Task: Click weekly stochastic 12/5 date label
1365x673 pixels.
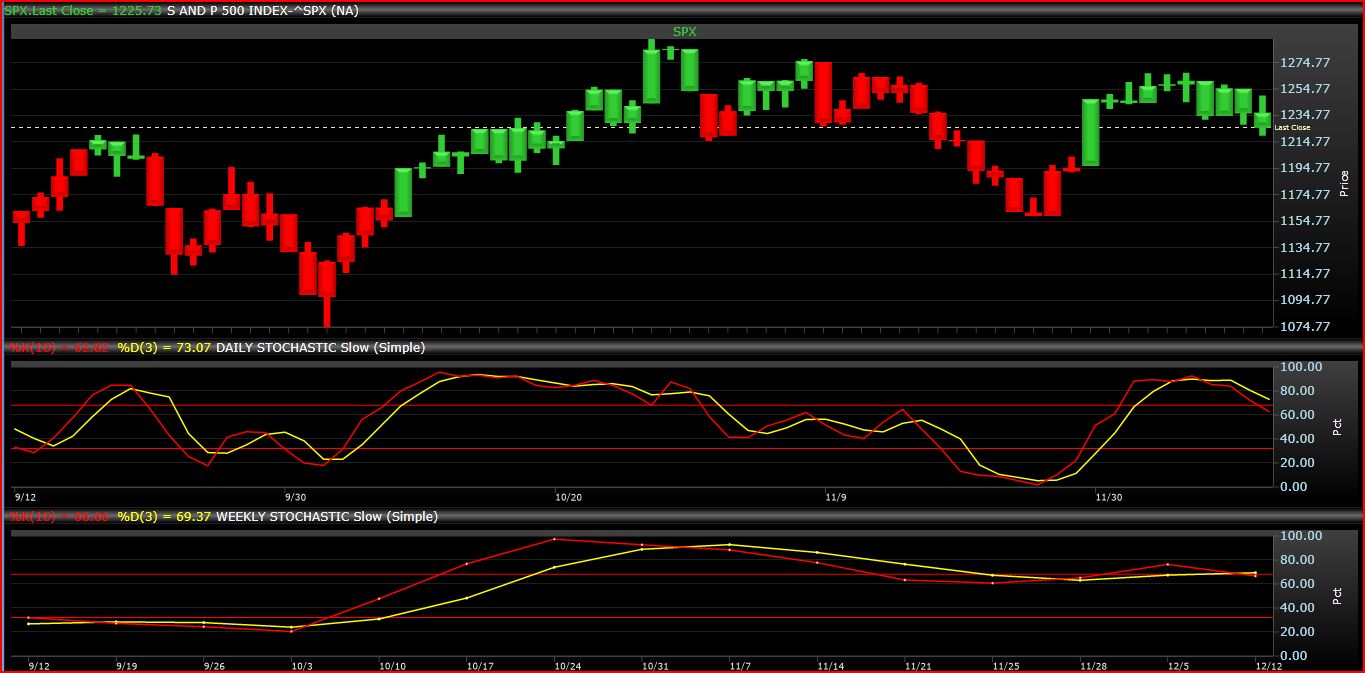Action: (1179, 665)
